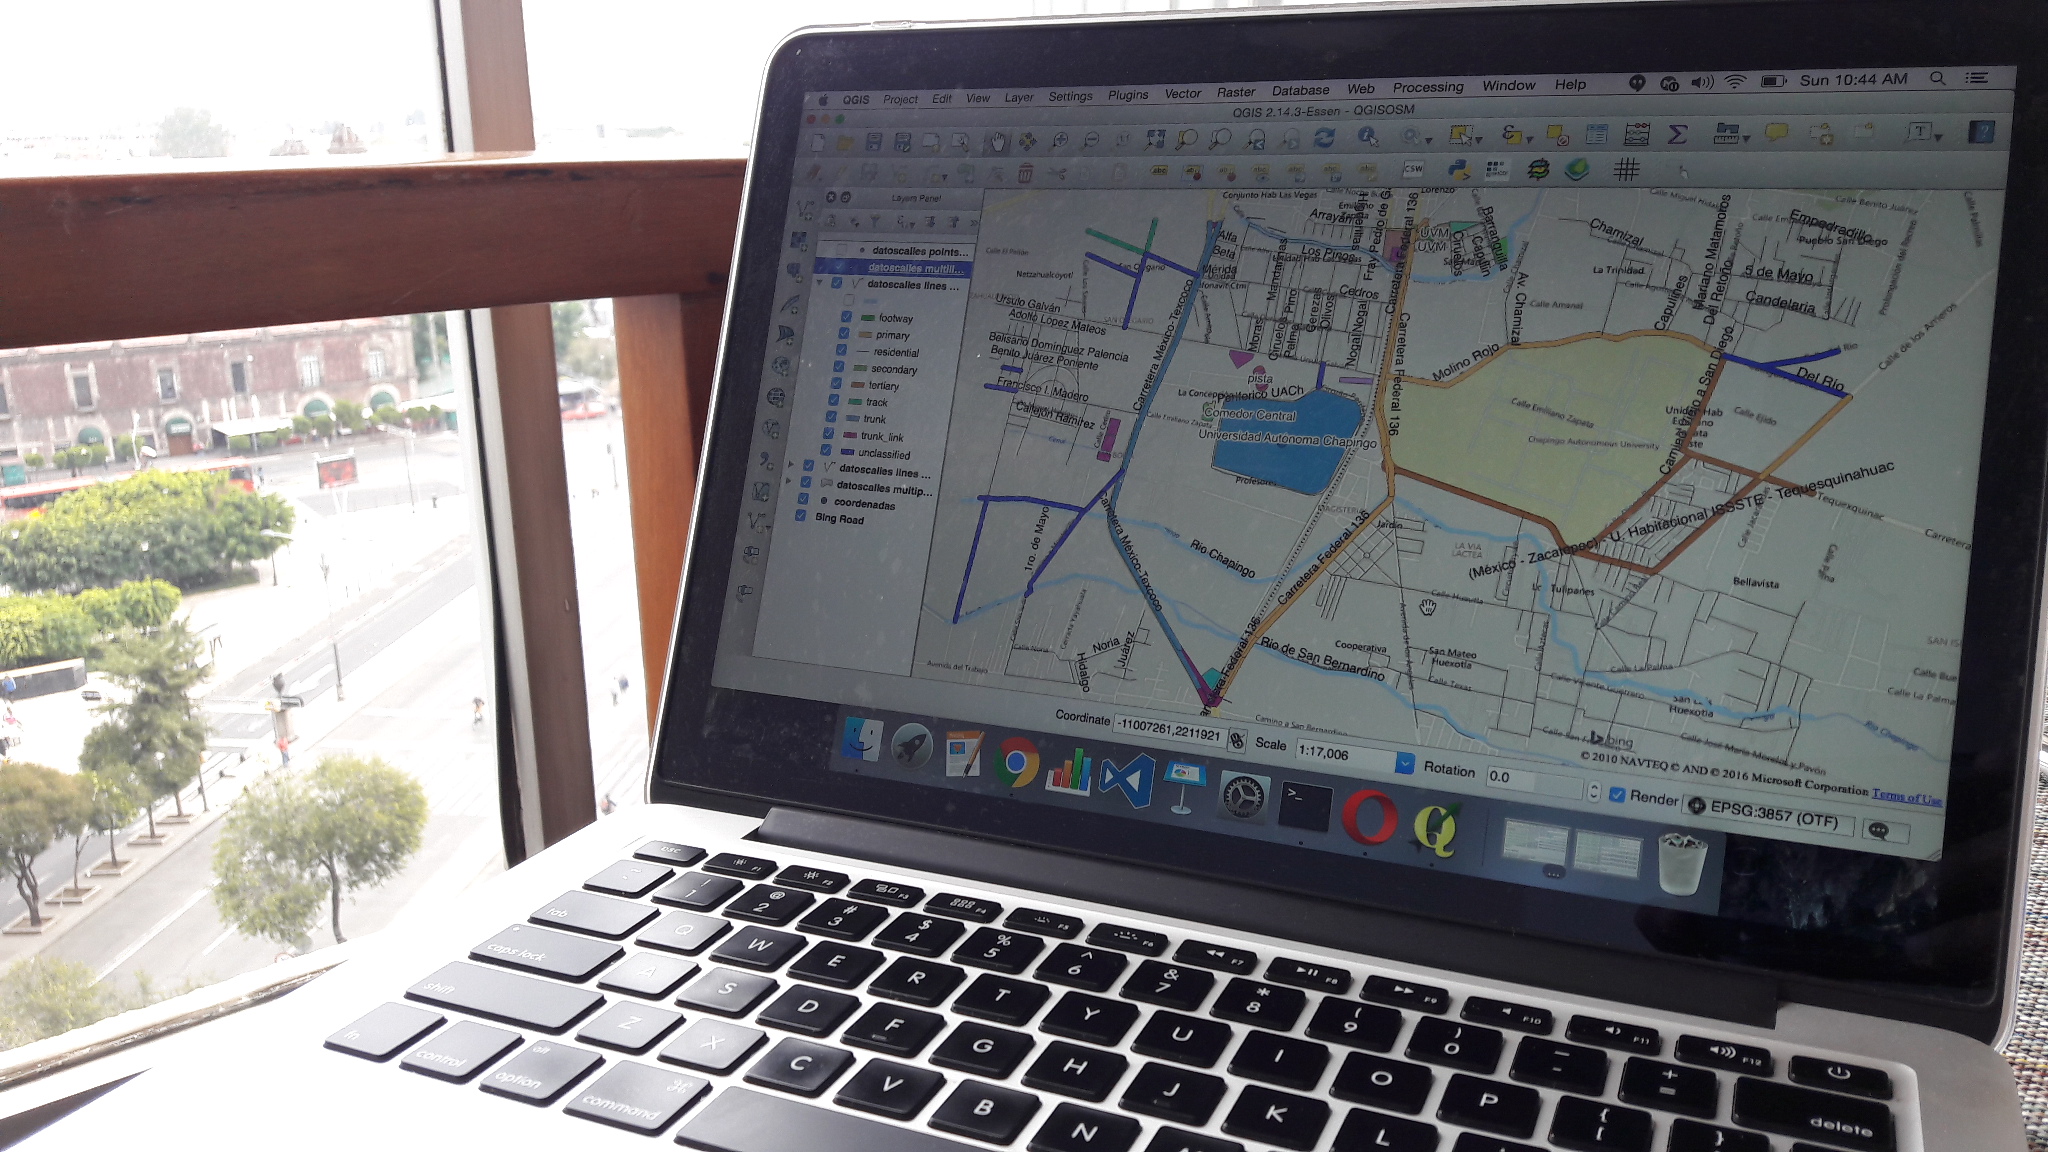Toggle the secondary category checkbox
Screen dimensions: 2048x1152
(x=839, y=367)
